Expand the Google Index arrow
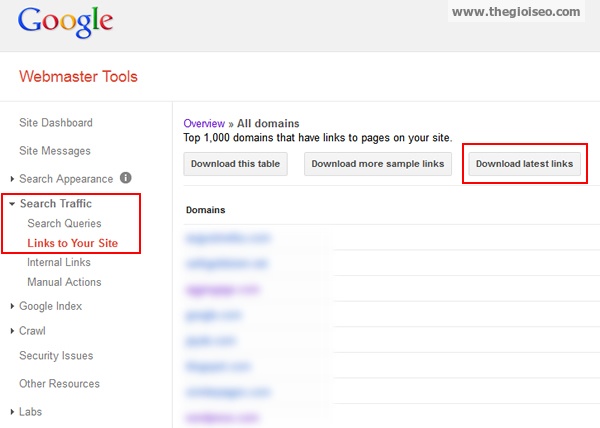 [12, 306]
